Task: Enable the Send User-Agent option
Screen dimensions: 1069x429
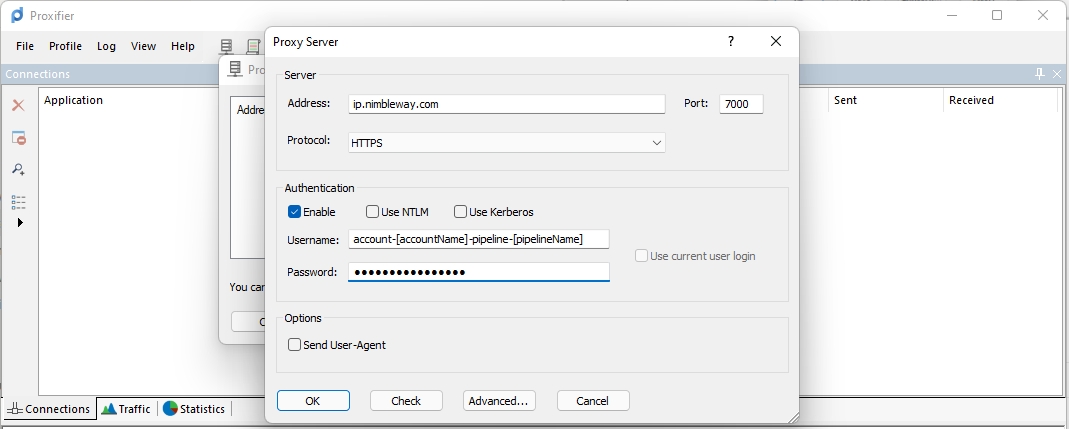Action: (295, 345)
